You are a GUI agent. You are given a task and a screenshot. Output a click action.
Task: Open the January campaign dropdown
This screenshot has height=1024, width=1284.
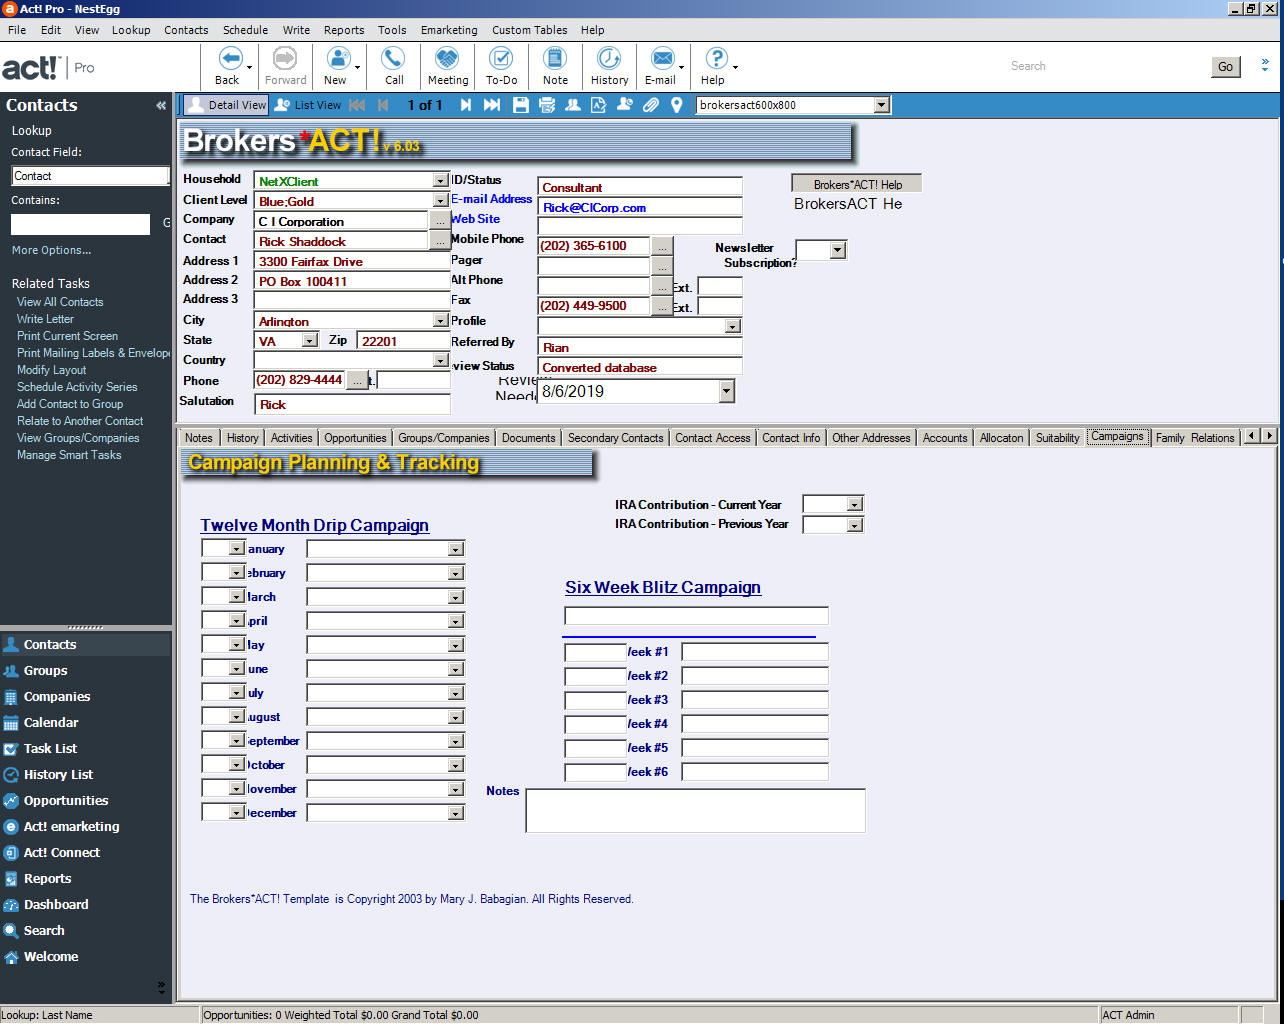pyautogui.click(x=456, y=549)
